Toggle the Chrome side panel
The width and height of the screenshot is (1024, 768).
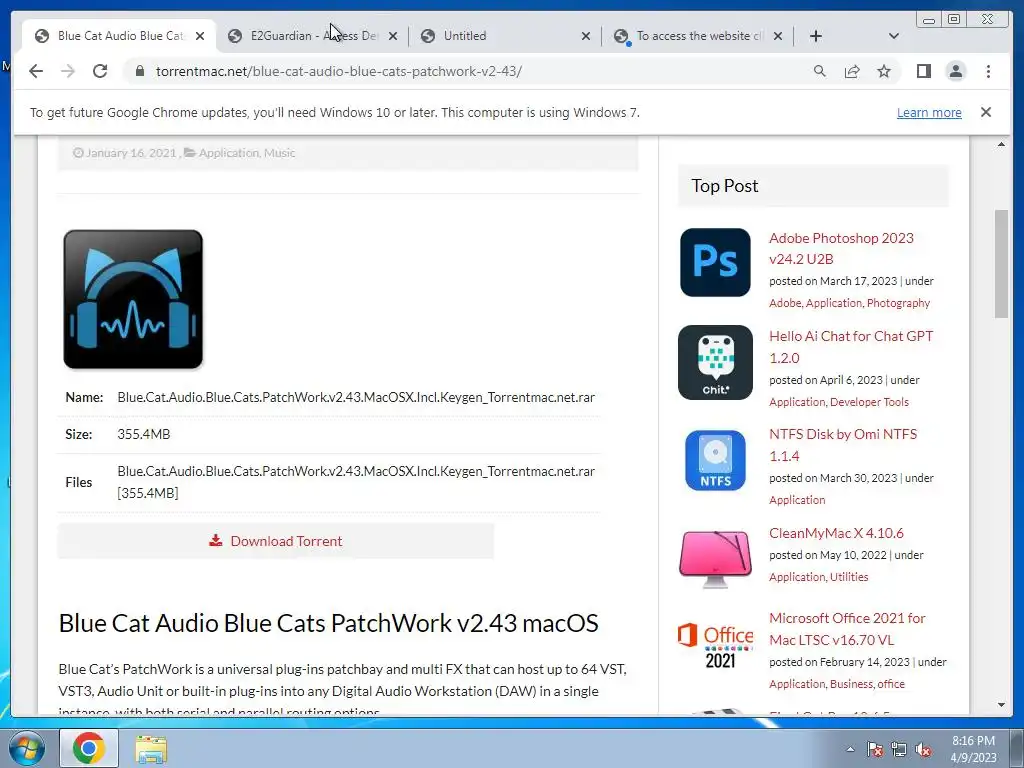(923, 71)
